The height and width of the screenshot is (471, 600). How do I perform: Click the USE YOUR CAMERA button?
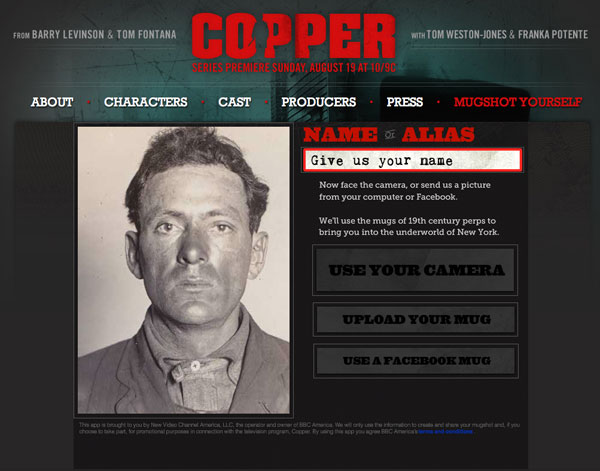[x=415, y=270]
